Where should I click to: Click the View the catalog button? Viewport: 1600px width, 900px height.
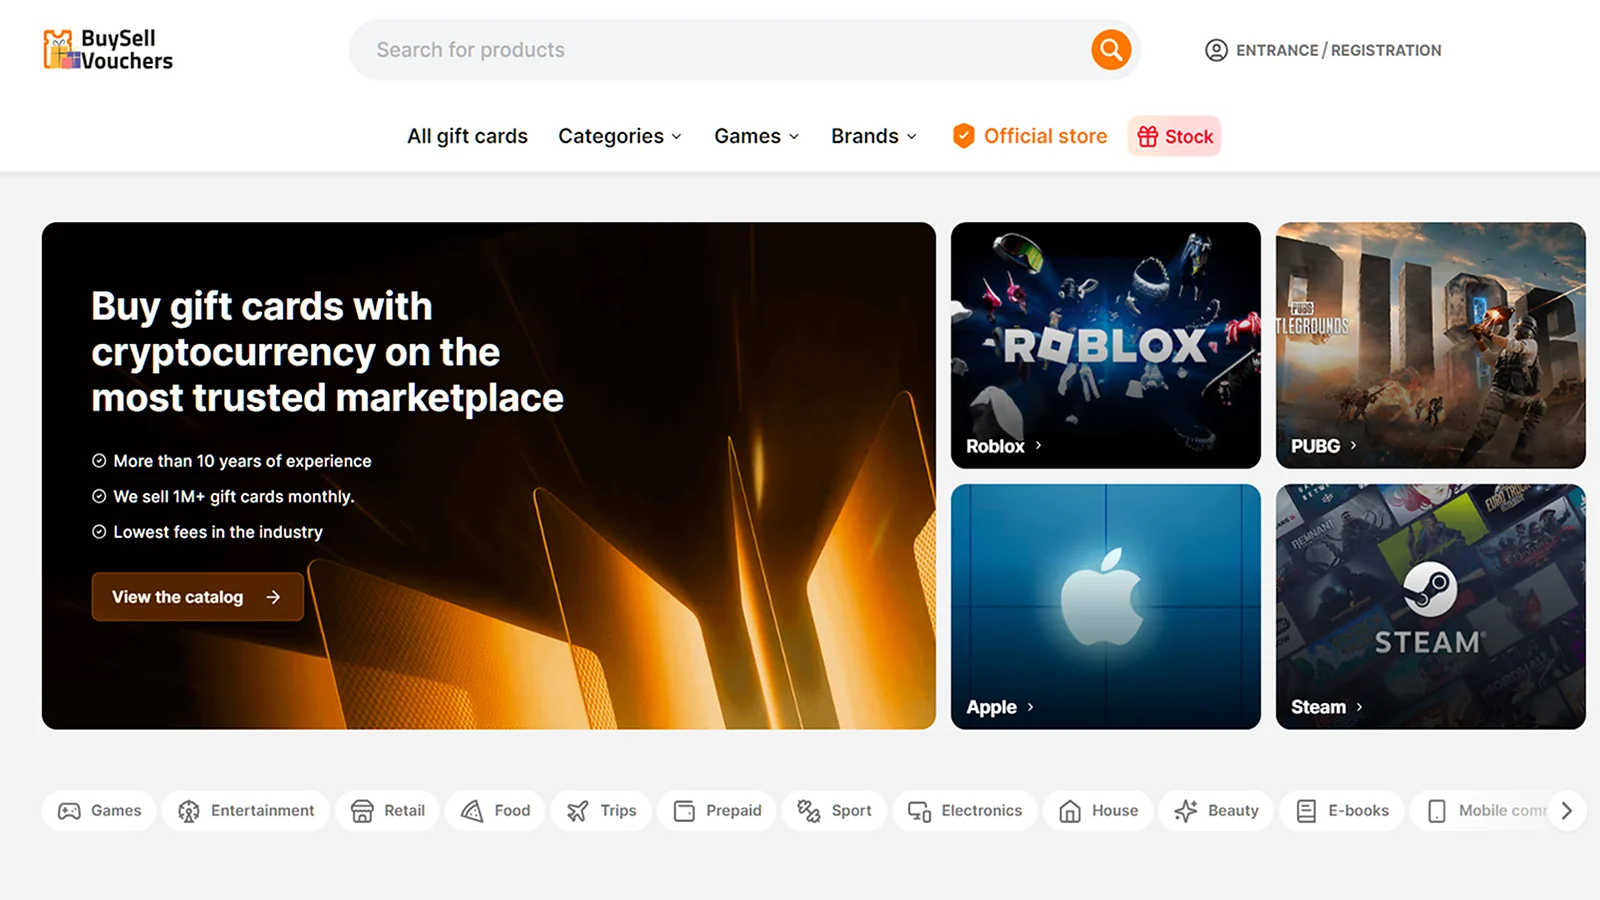tap(196, 597)
